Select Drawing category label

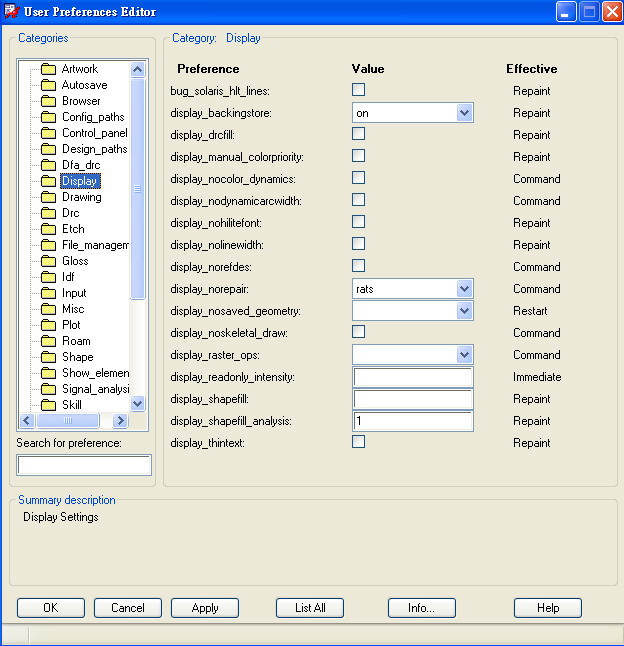[x=82, y=197]
